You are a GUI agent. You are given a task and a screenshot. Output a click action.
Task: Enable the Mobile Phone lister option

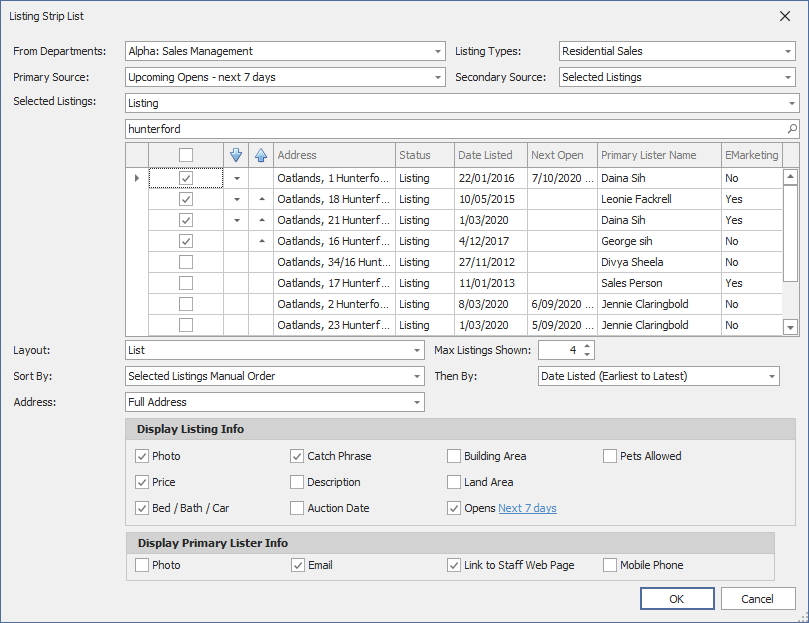610,565
